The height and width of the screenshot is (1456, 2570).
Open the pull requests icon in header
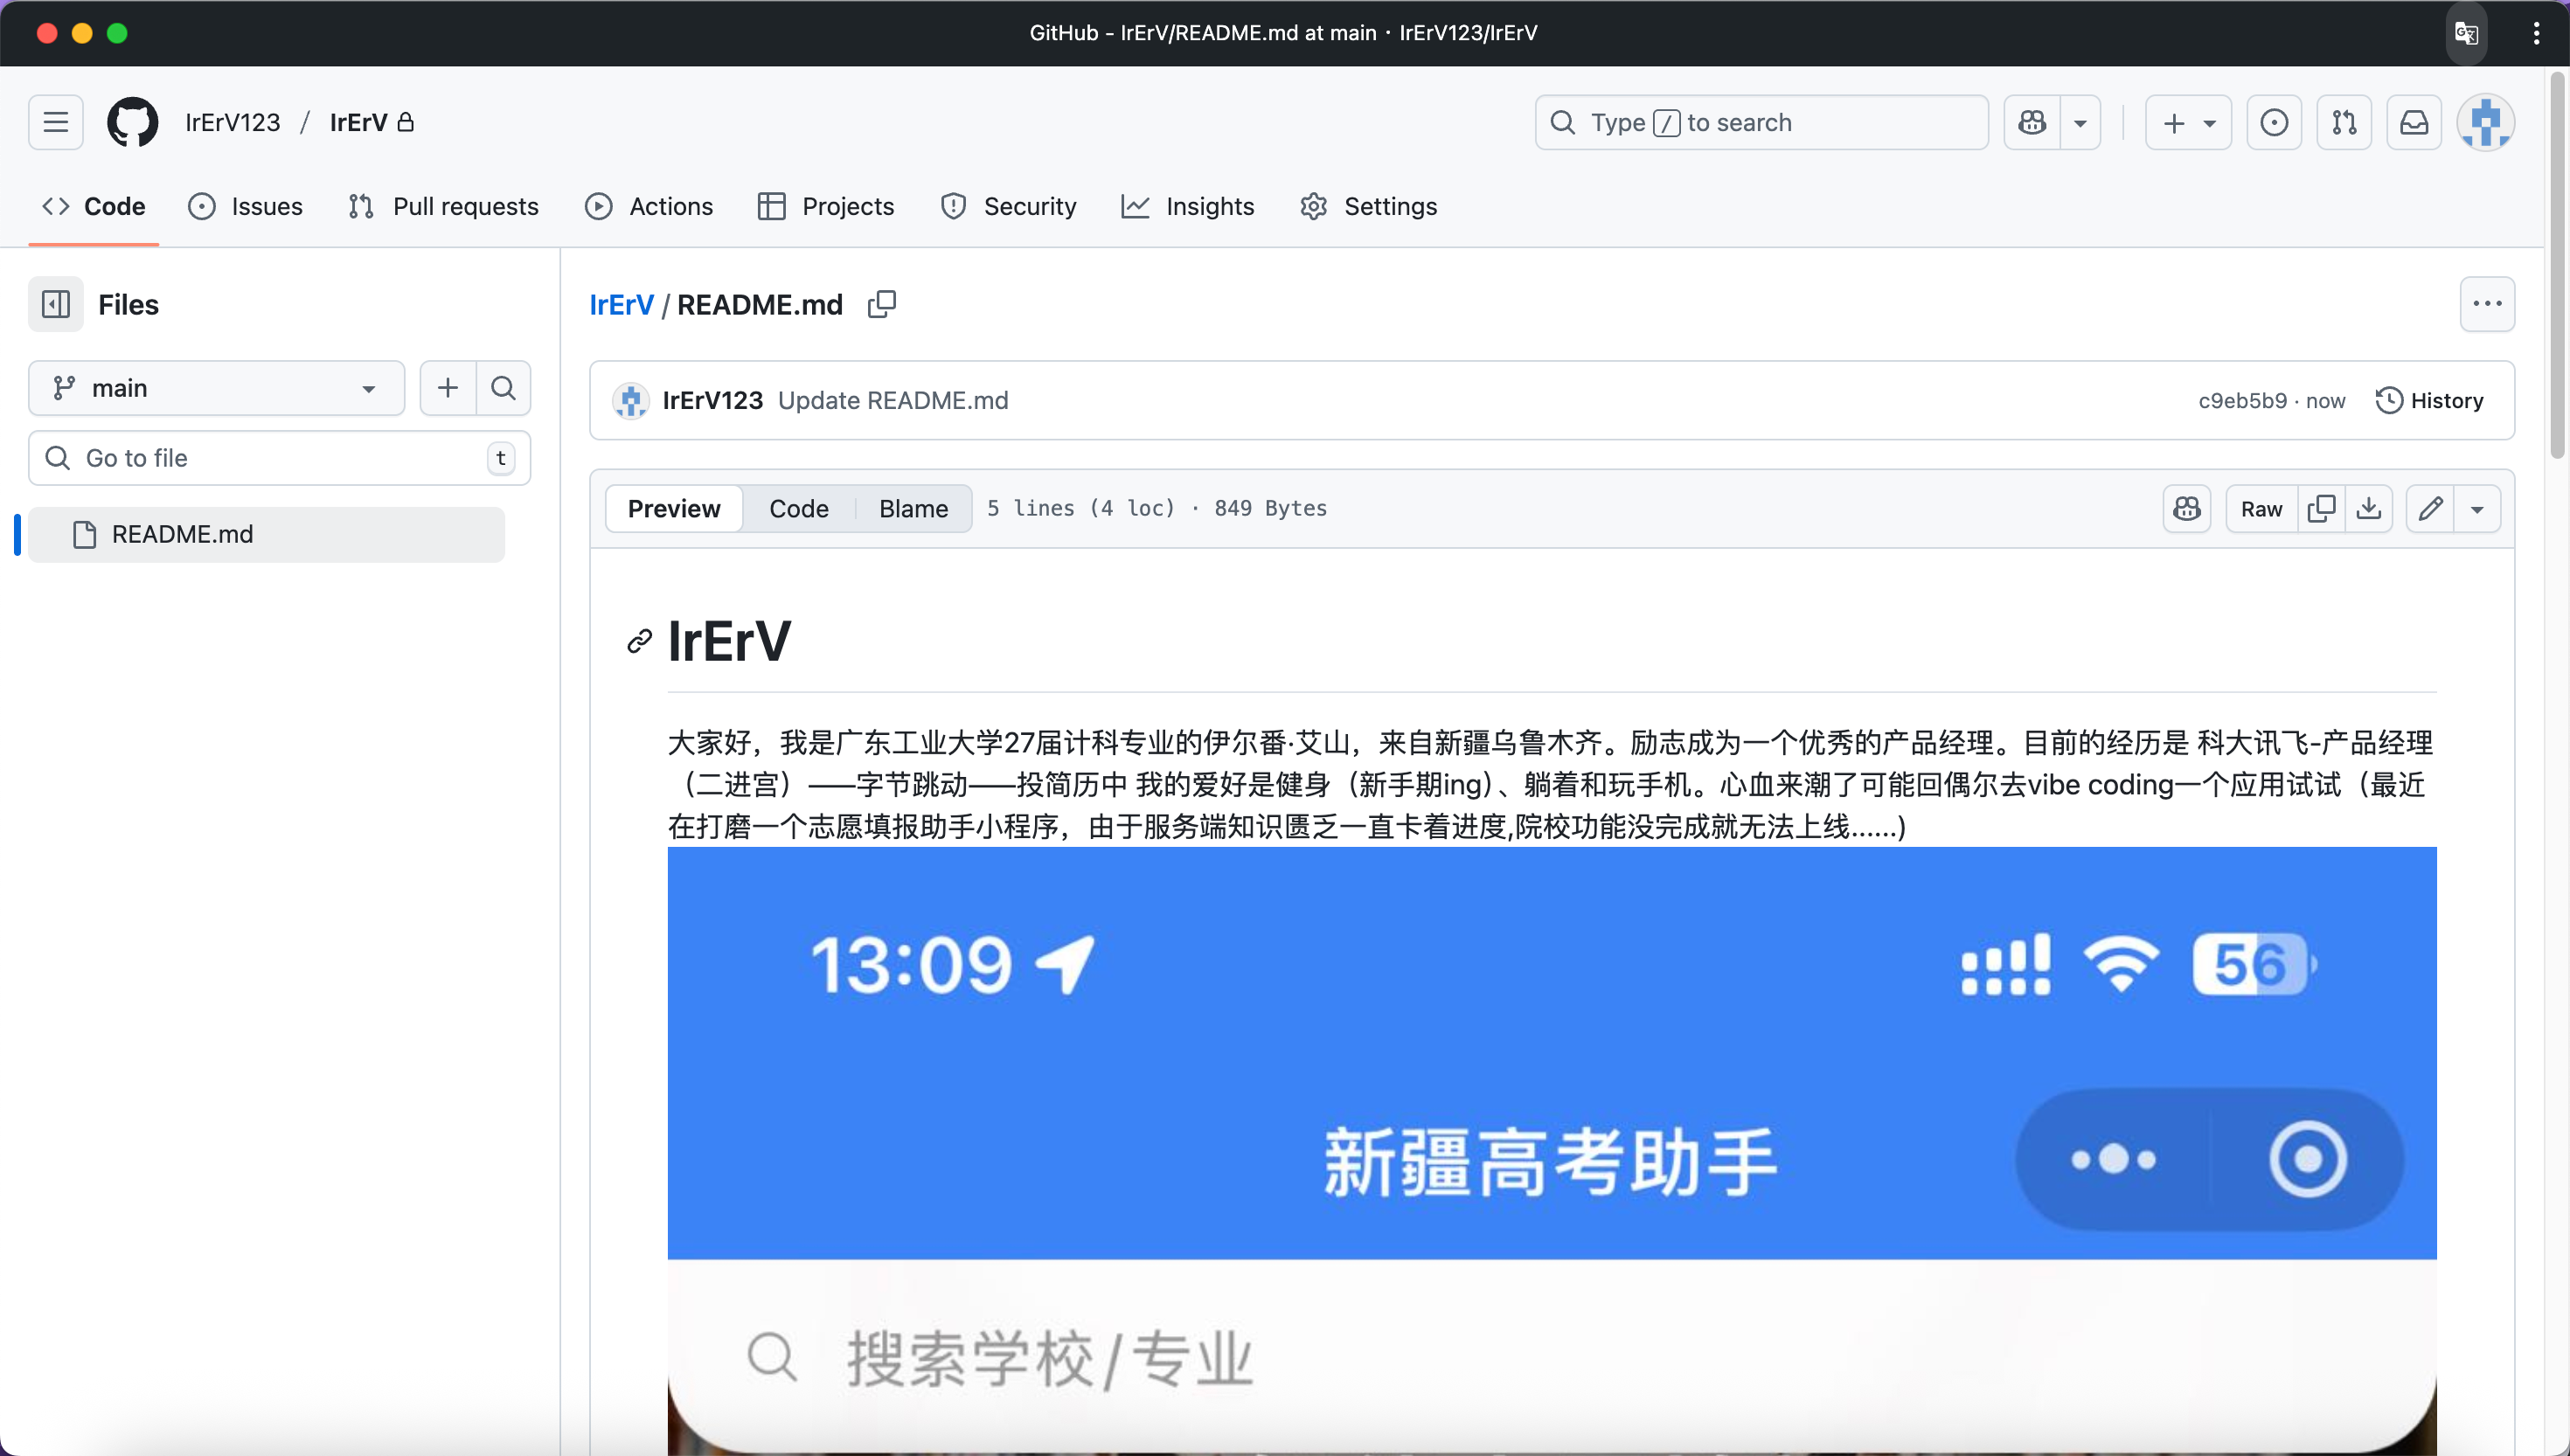pos(2344,122)
